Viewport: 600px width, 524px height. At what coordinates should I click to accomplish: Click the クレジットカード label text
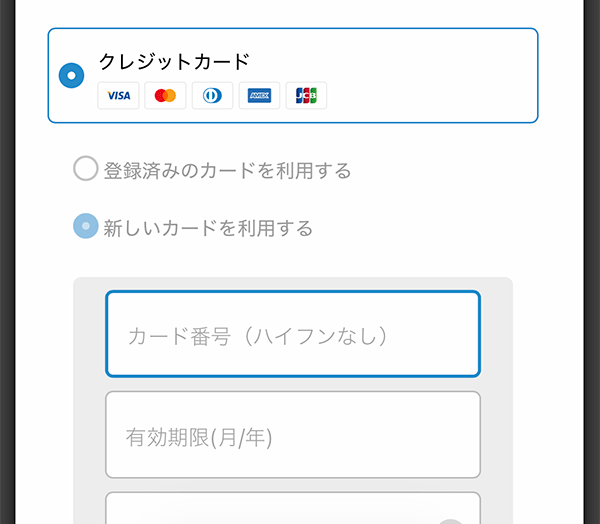click(x=173, y=61)
